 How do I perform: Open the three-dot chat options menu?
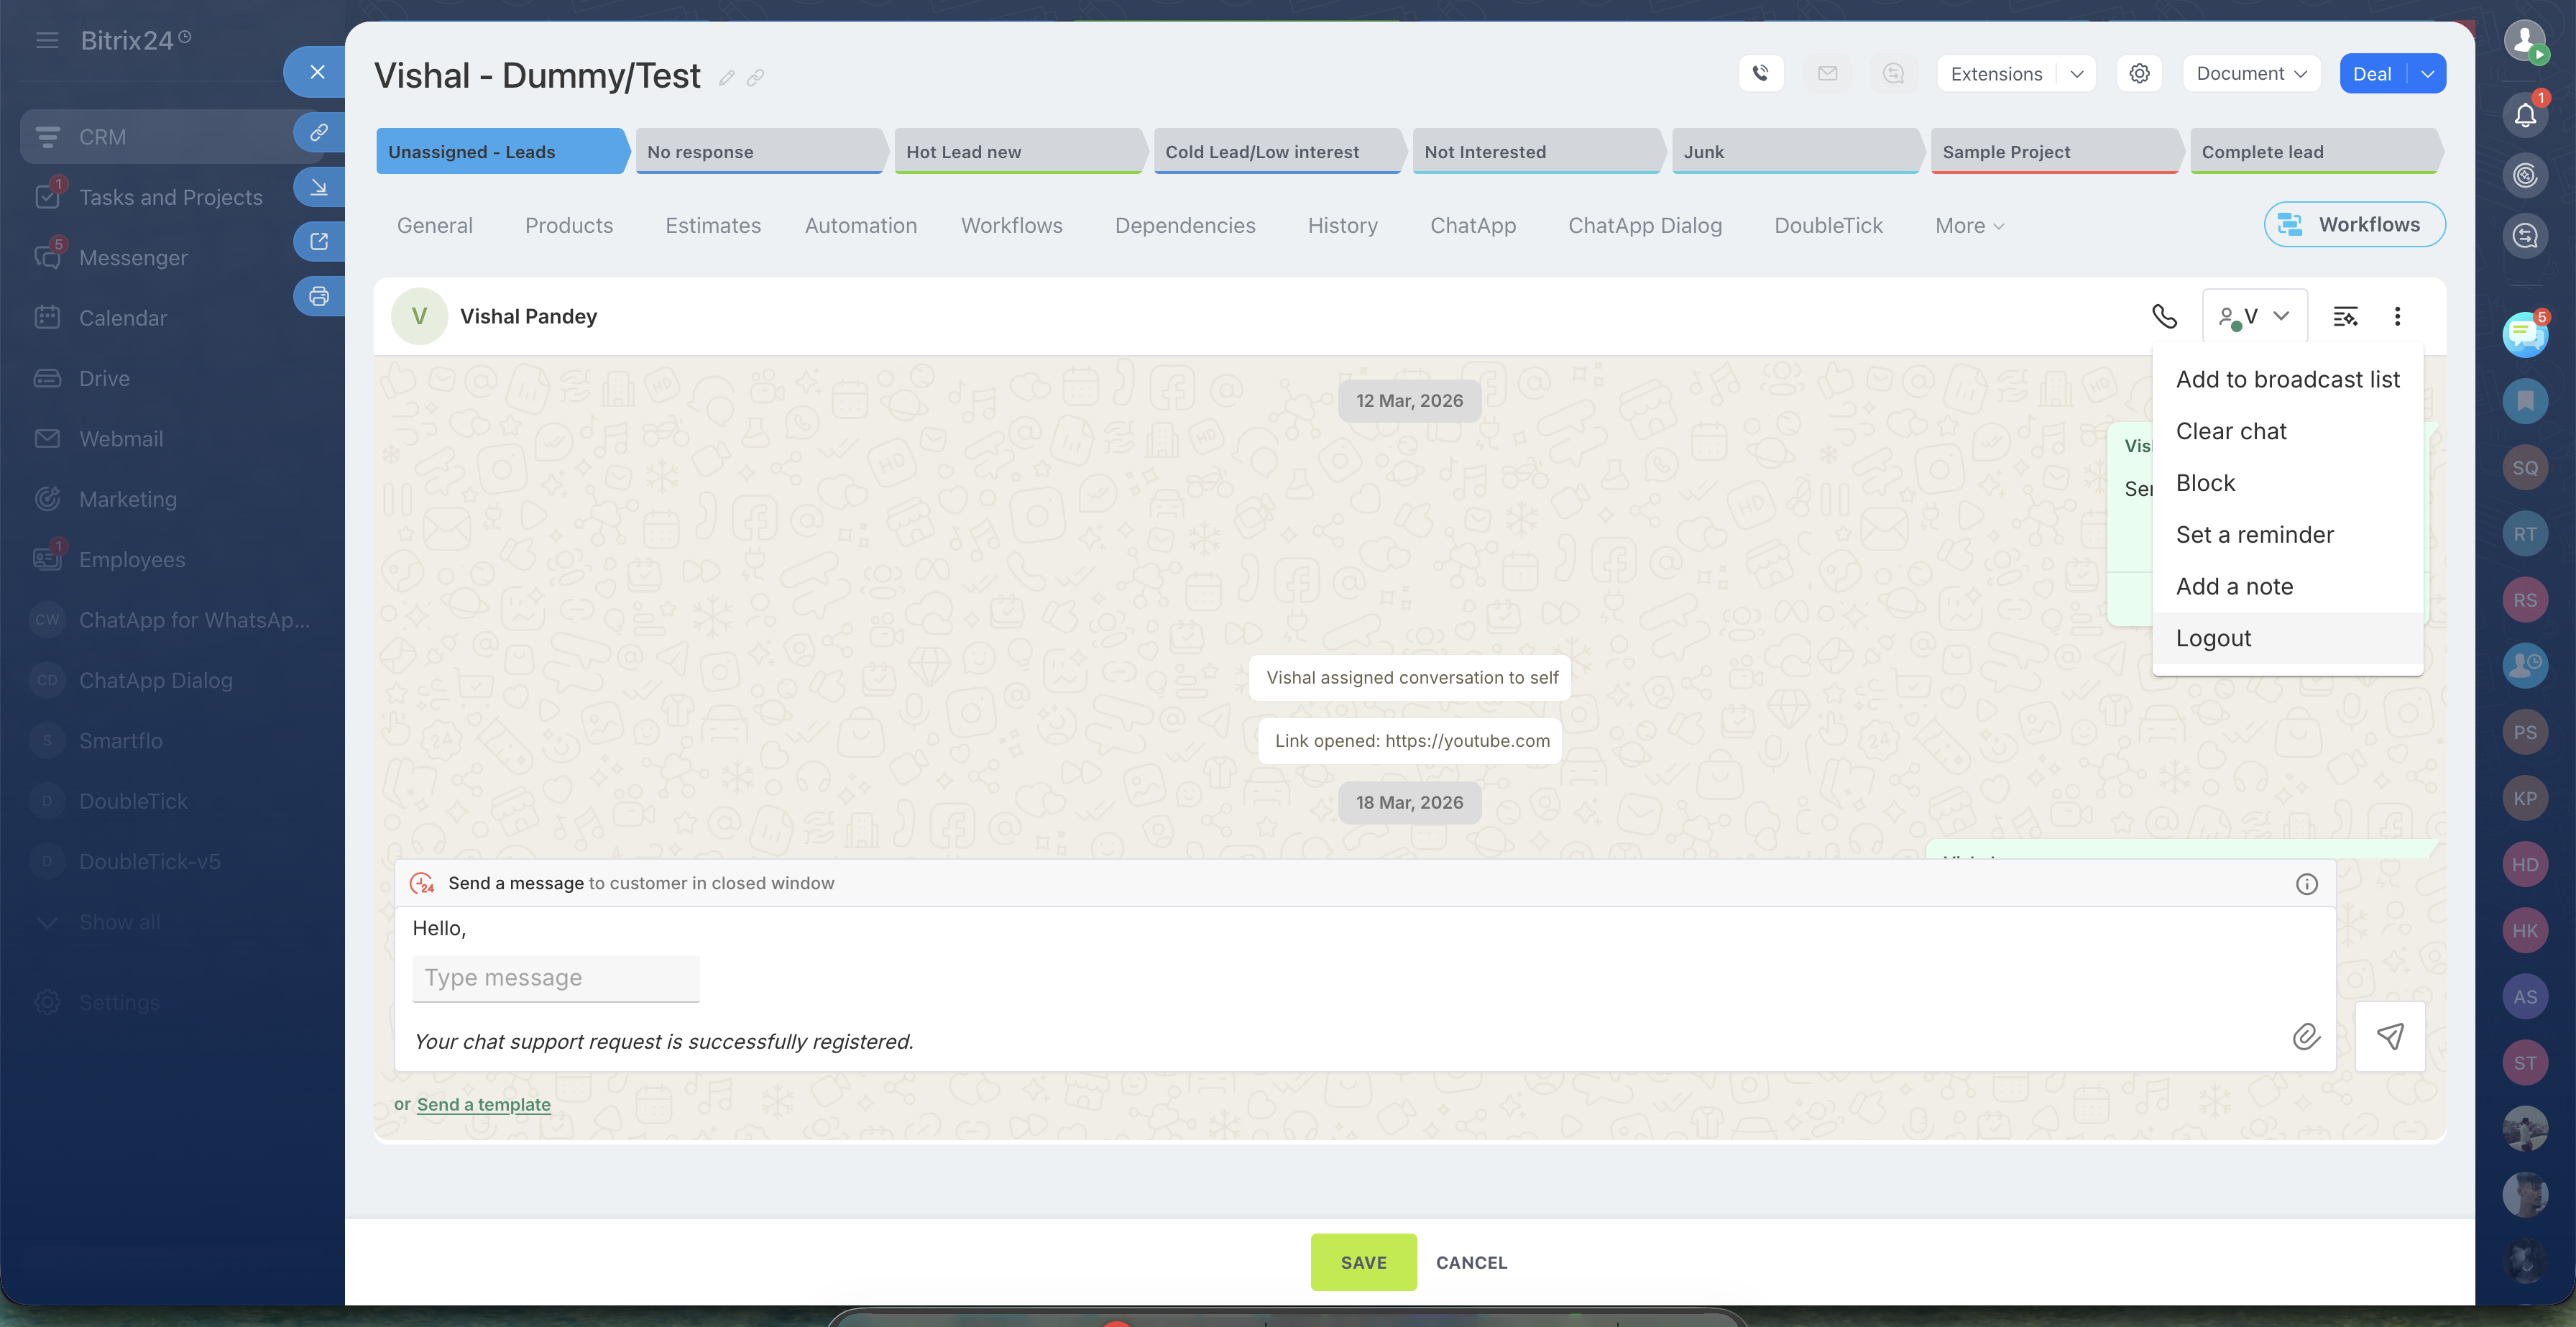point(2397,316)
